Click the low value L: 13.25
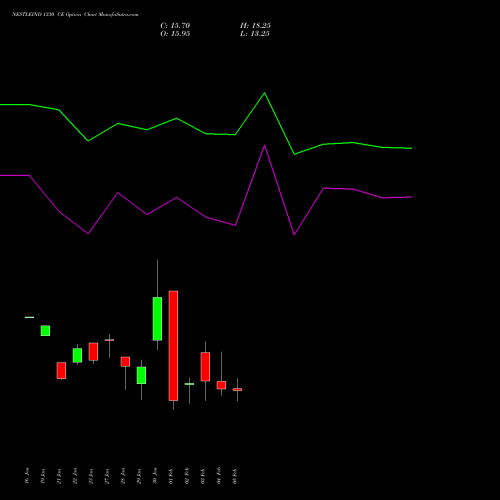500x500 pixels. coord(255,34)
